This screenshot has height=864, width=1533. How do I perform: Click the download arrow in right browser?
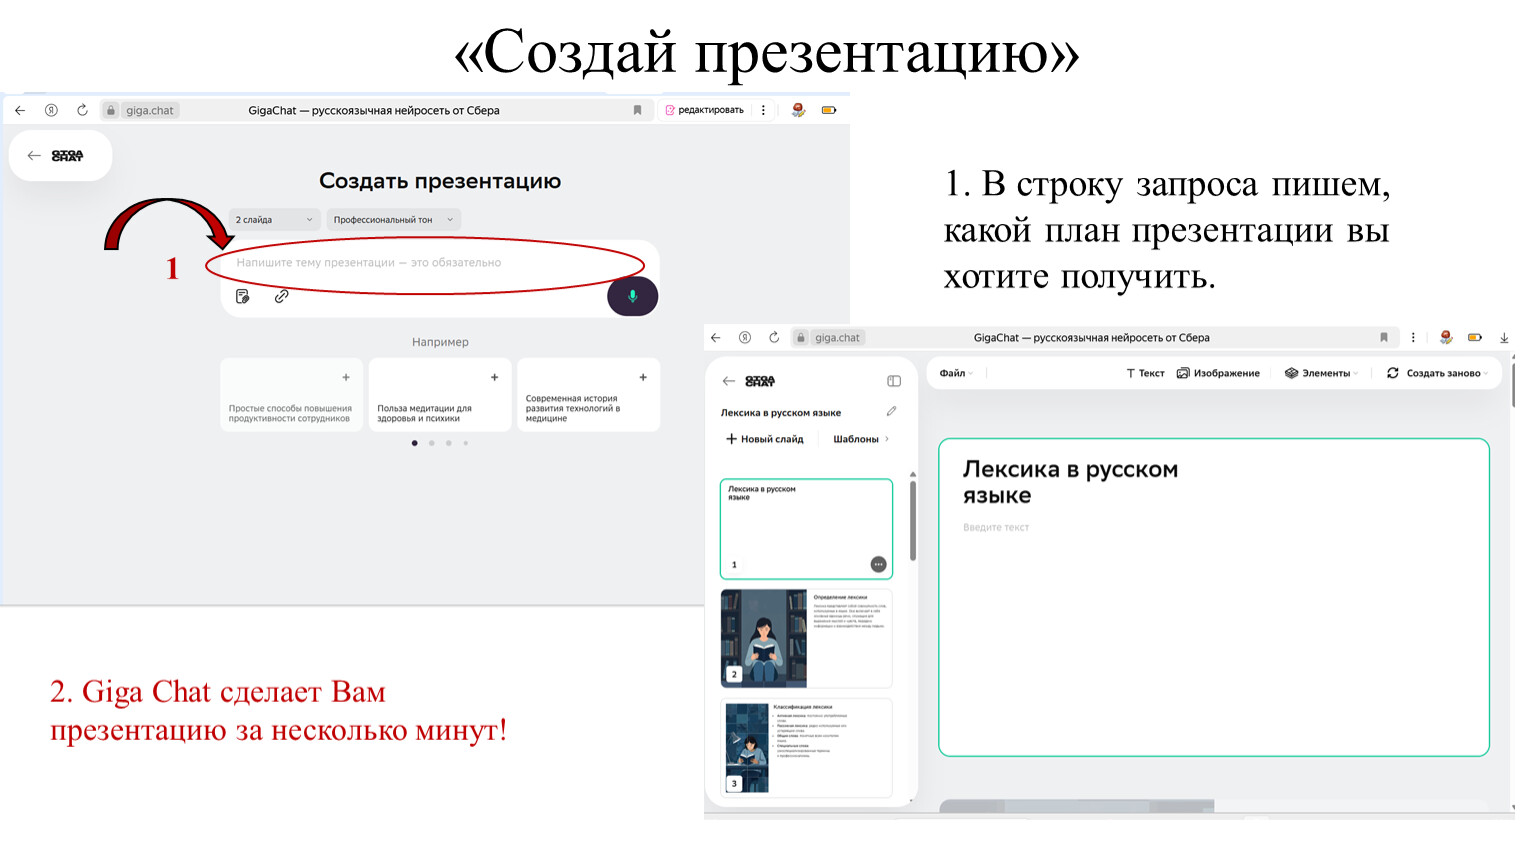[1504, 338]
